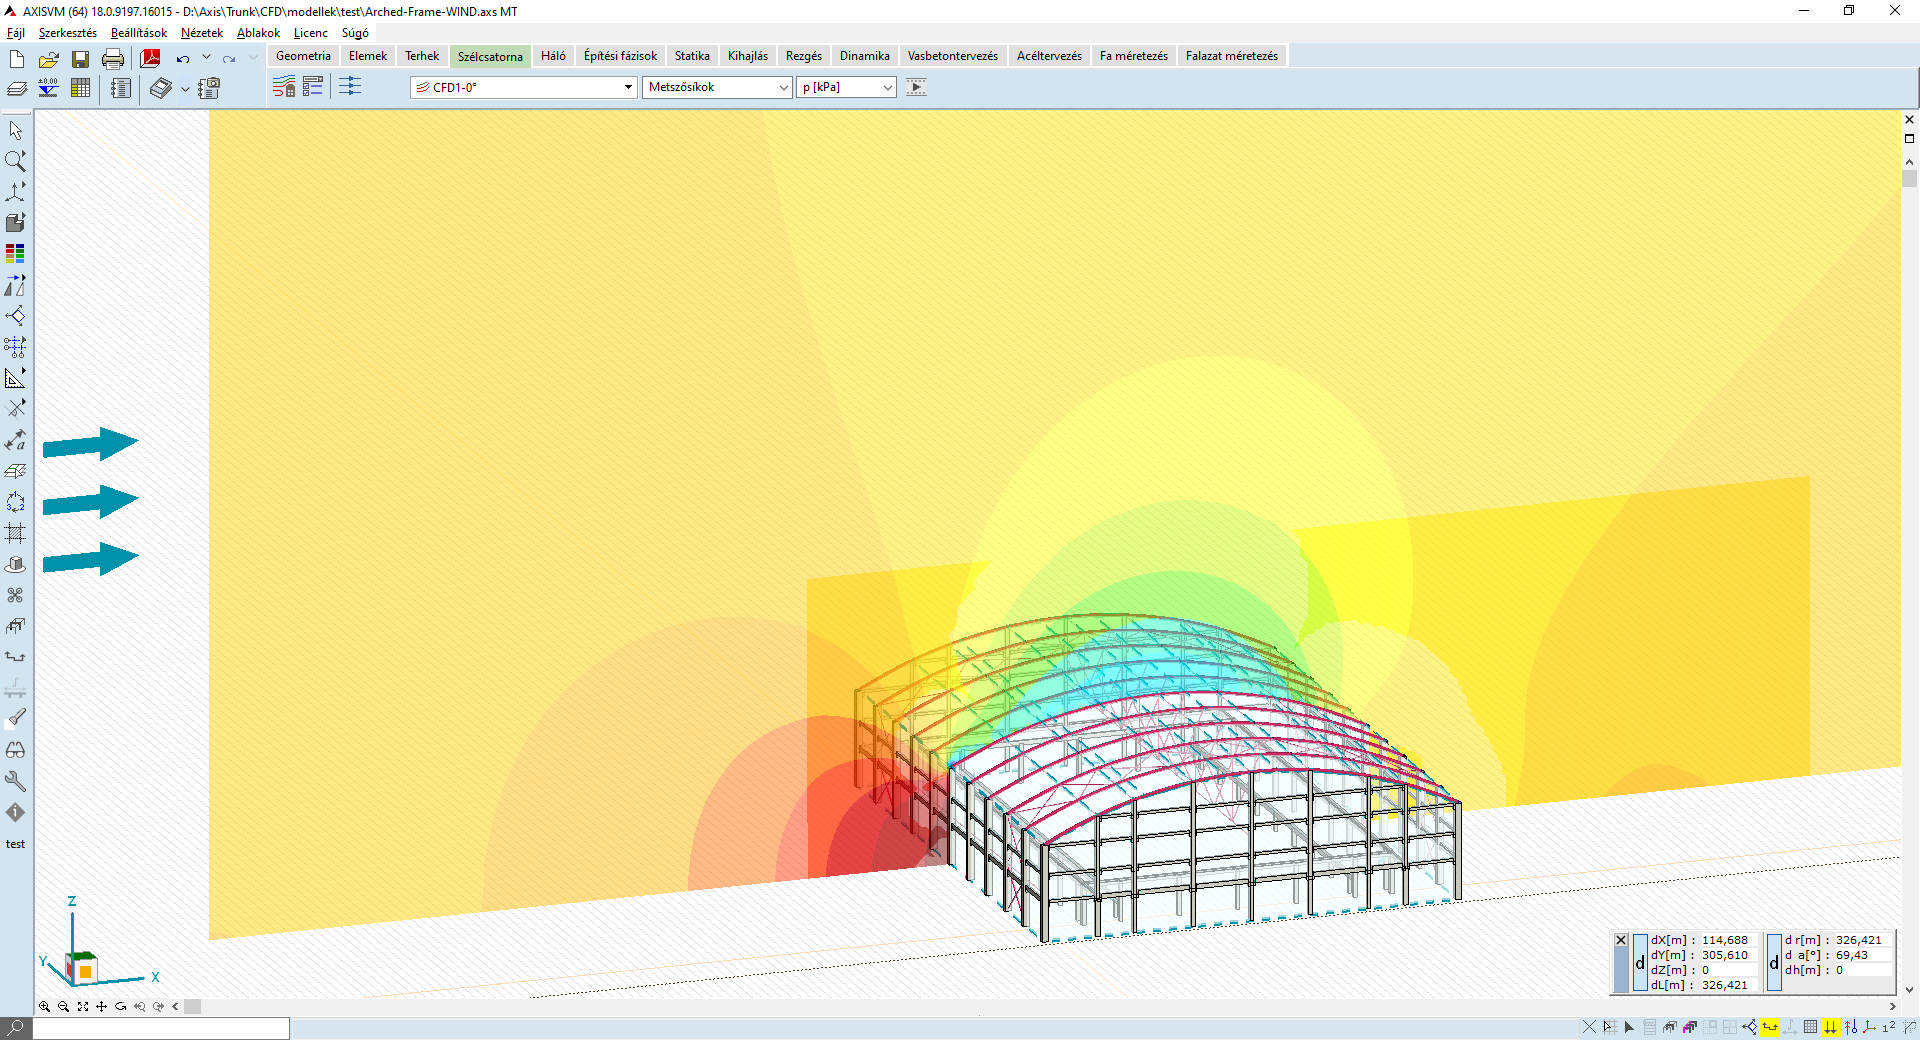Click the Print icon in toolbar
Viewport: 1920px width, 1040px height.
(113, 59)
